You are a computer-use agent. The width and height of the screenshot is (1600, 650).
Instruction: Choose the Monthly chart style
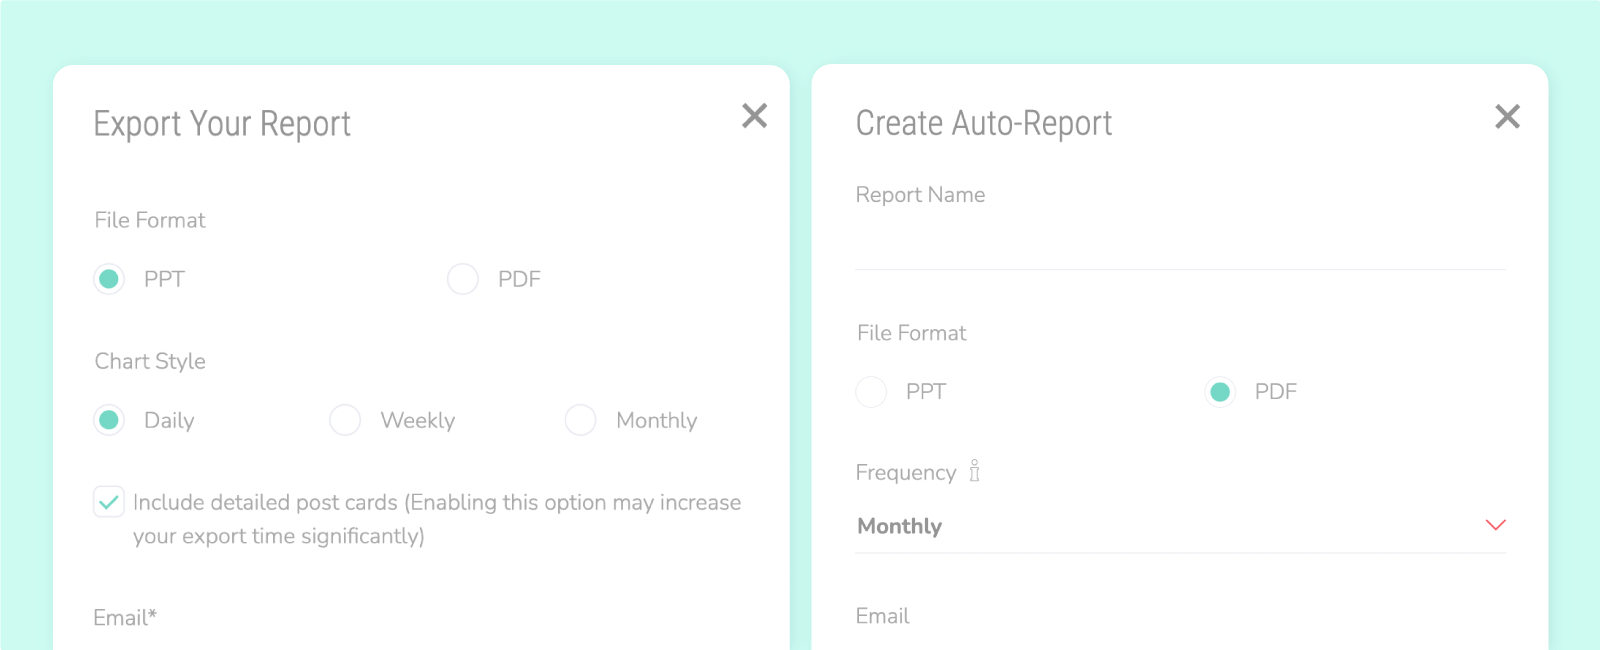click(581, 420)
